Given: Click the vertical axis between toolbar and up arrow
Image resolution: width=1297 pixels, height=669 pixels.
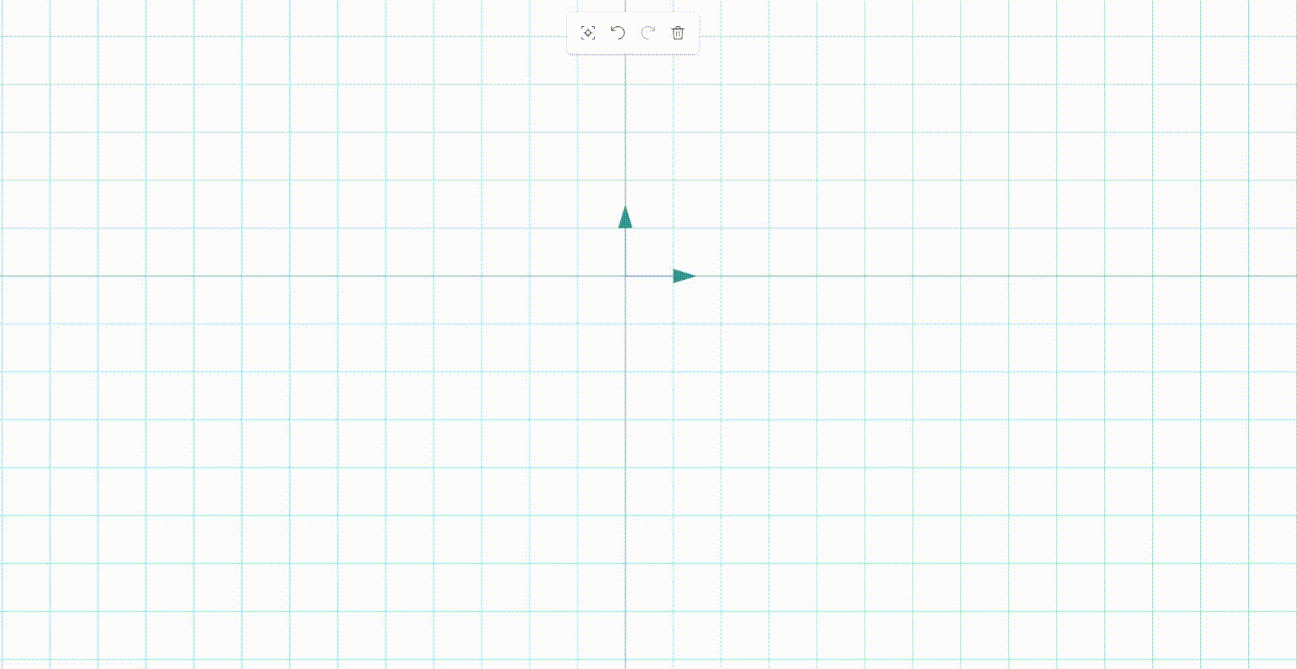Looking at the screenshot, I should (625, 130).
